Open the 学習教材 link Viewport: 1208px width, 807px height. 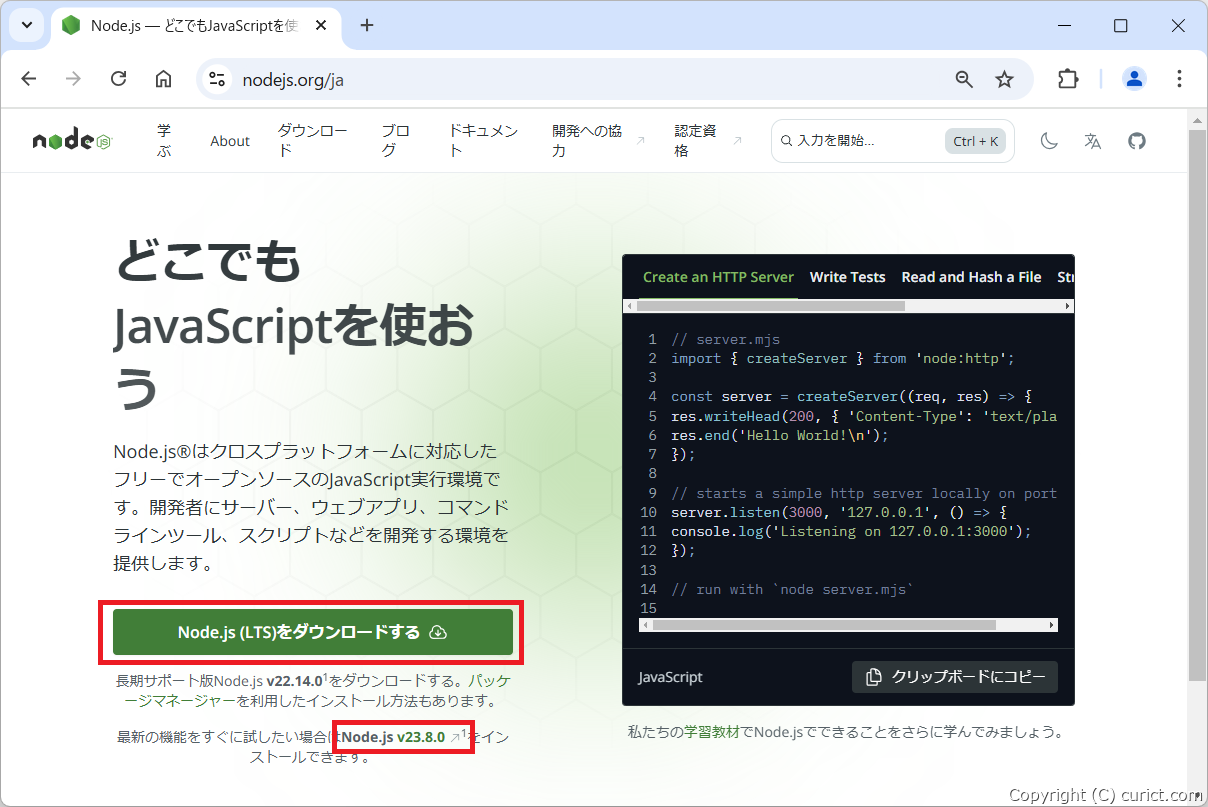tap(712, 732)
